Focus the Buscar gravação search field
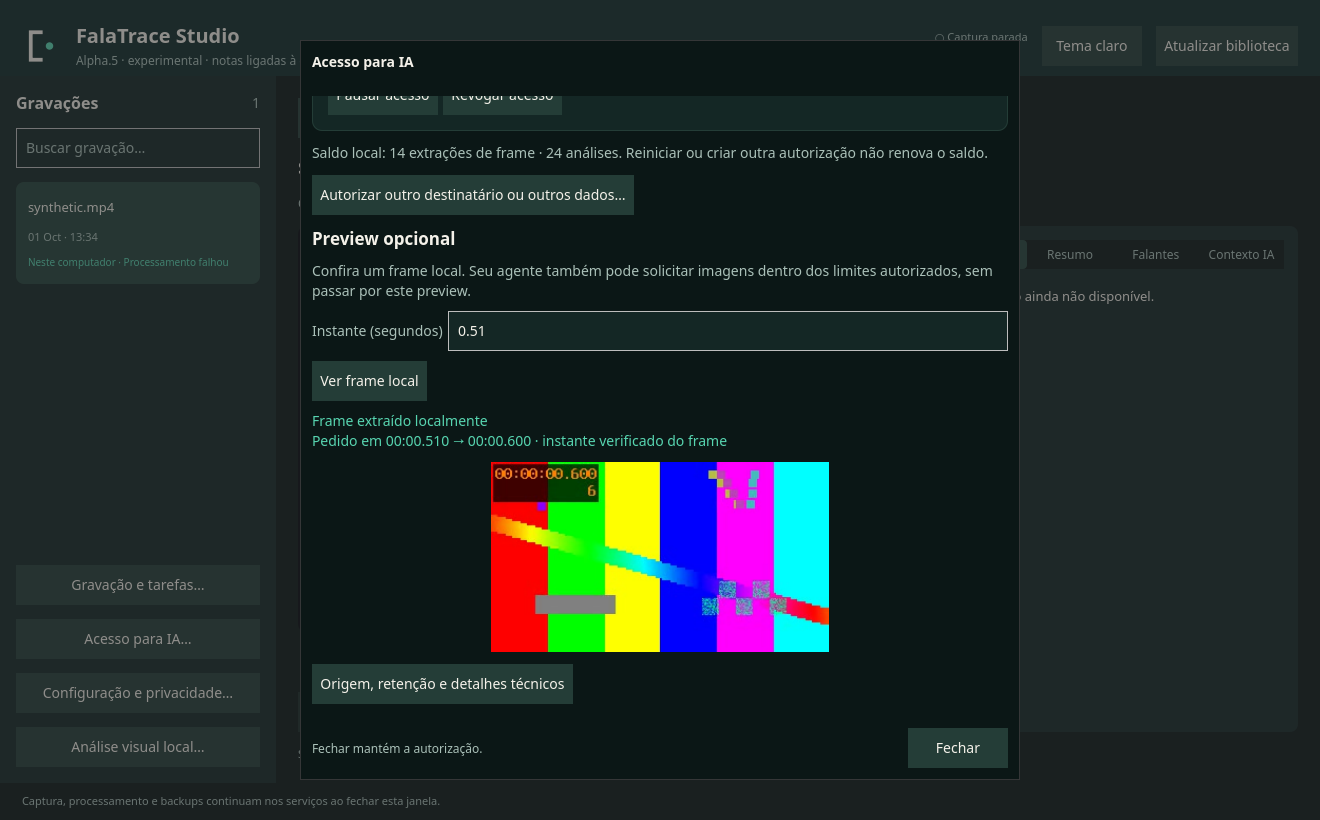1320x820 pixels. click(138, 148)
